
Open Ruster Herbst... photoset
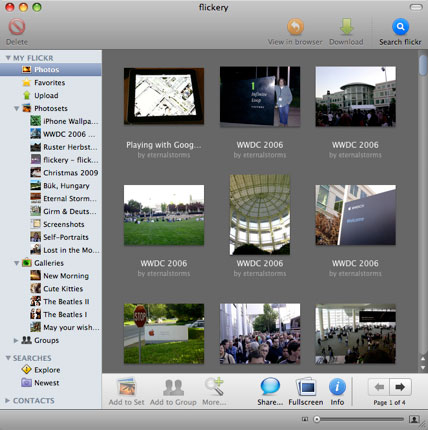coord(51,147)
